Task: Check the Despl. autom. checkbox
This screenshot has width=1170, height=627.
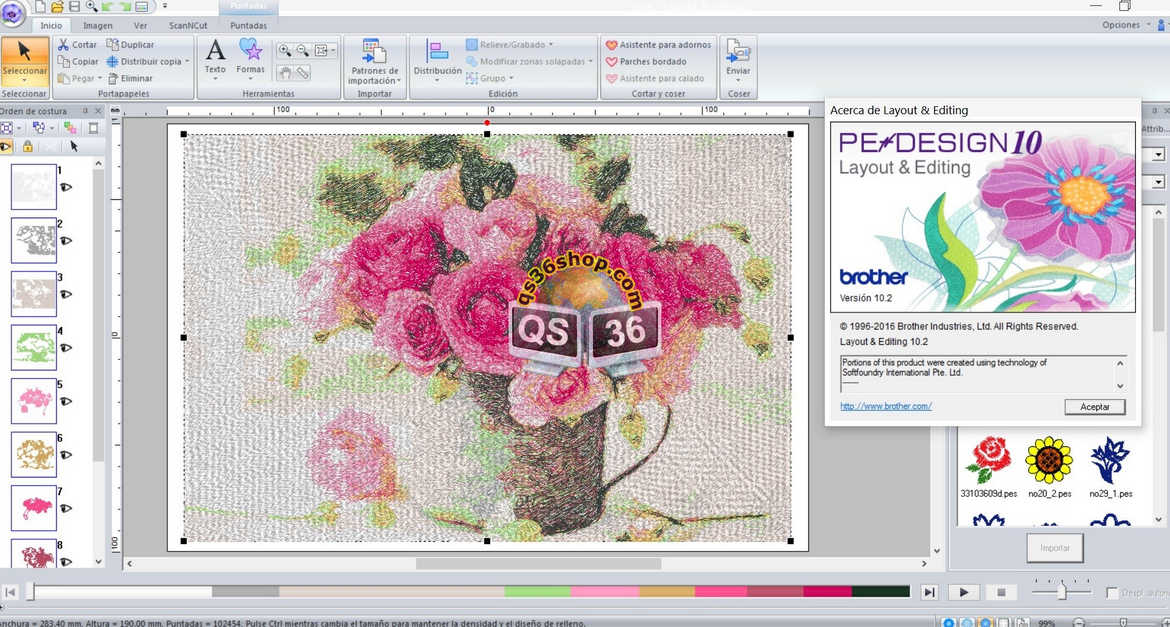Action: (x=1112, y=593)
